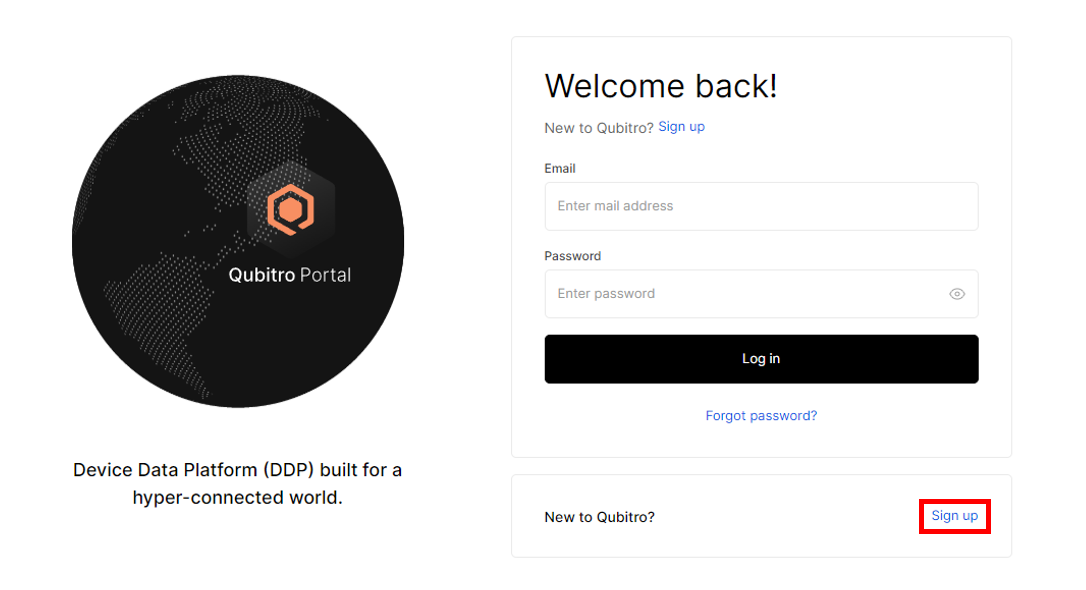This screenshot has height=590, width=1086.
Task: Click the dark dotted globe image
Action: [x=238, y=241]
